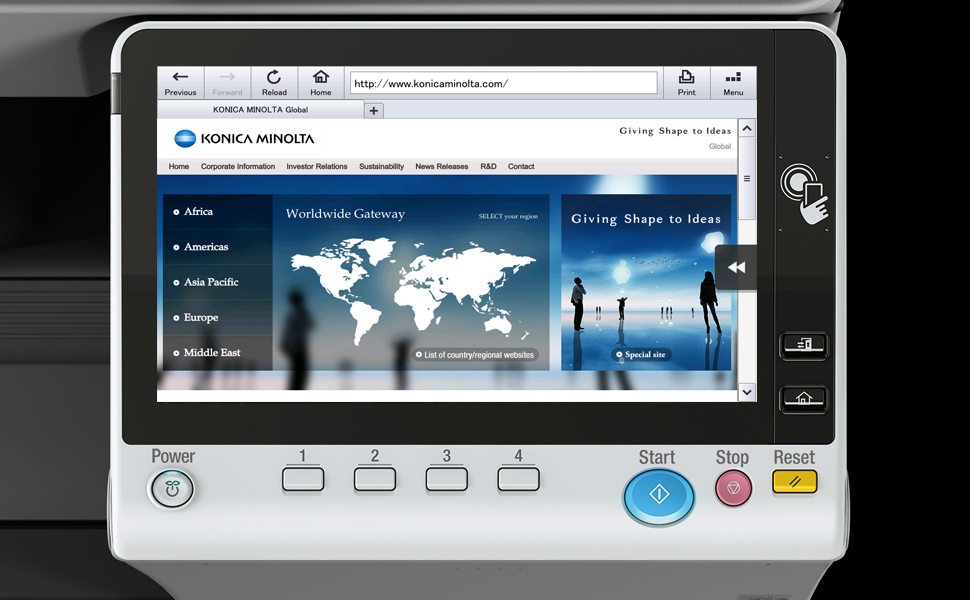This screenshot has width=970, height=600.
Task: Click the Global text label
Action: coord(720,147)
